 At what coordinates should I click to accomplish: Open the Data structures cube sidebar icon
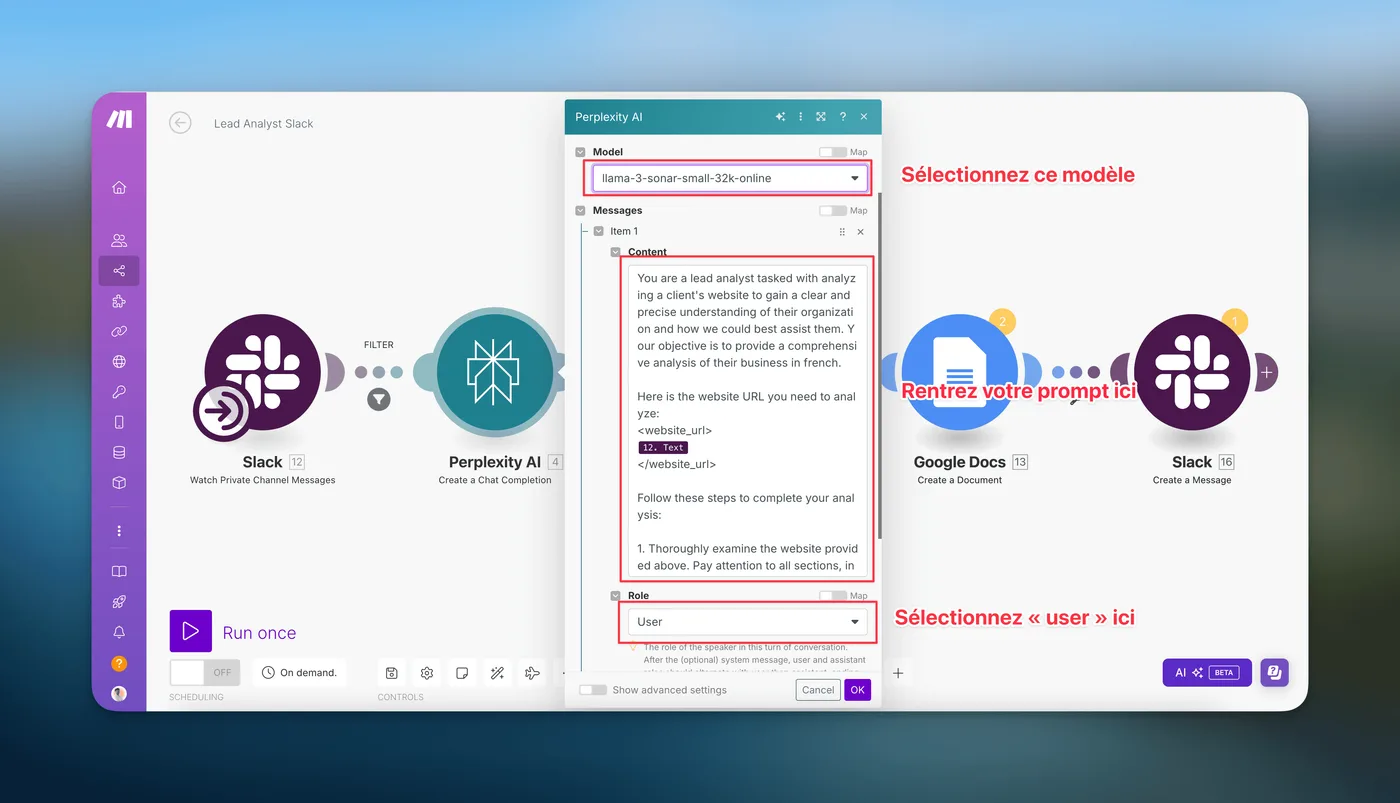pyautogui.click(x=119, y=483)
